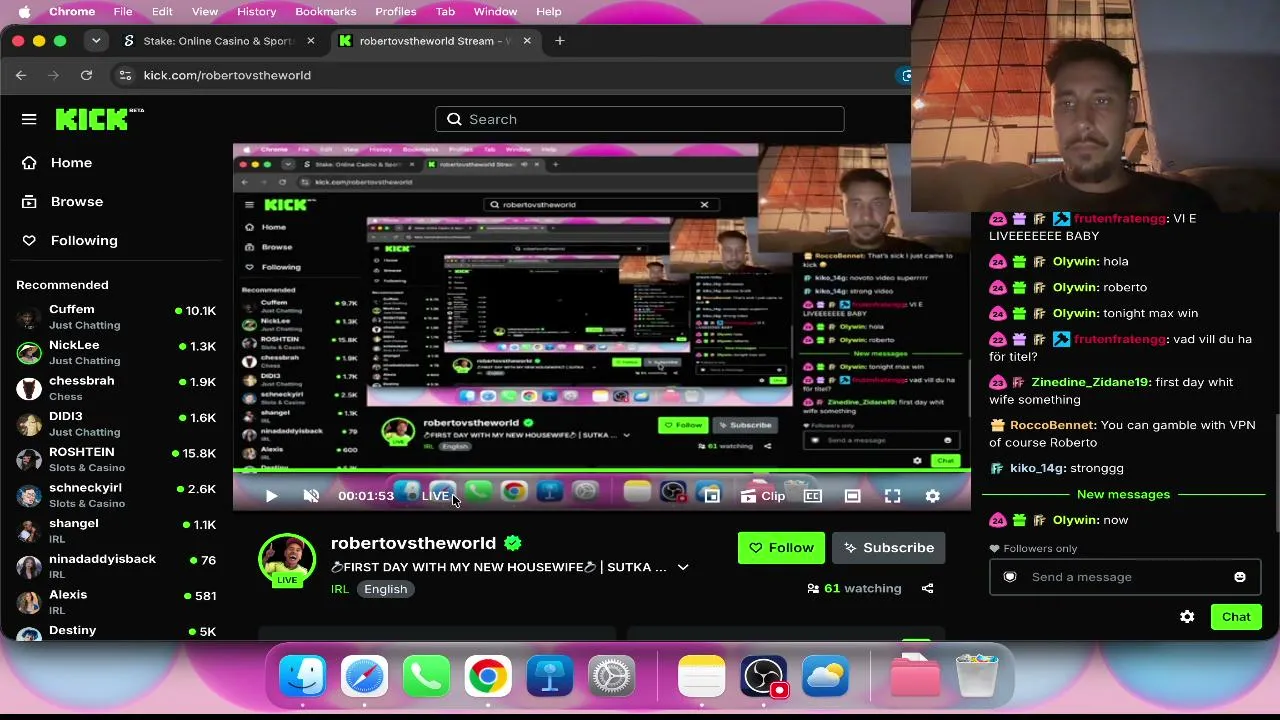Click in the Send a message field

(1125, 577)
